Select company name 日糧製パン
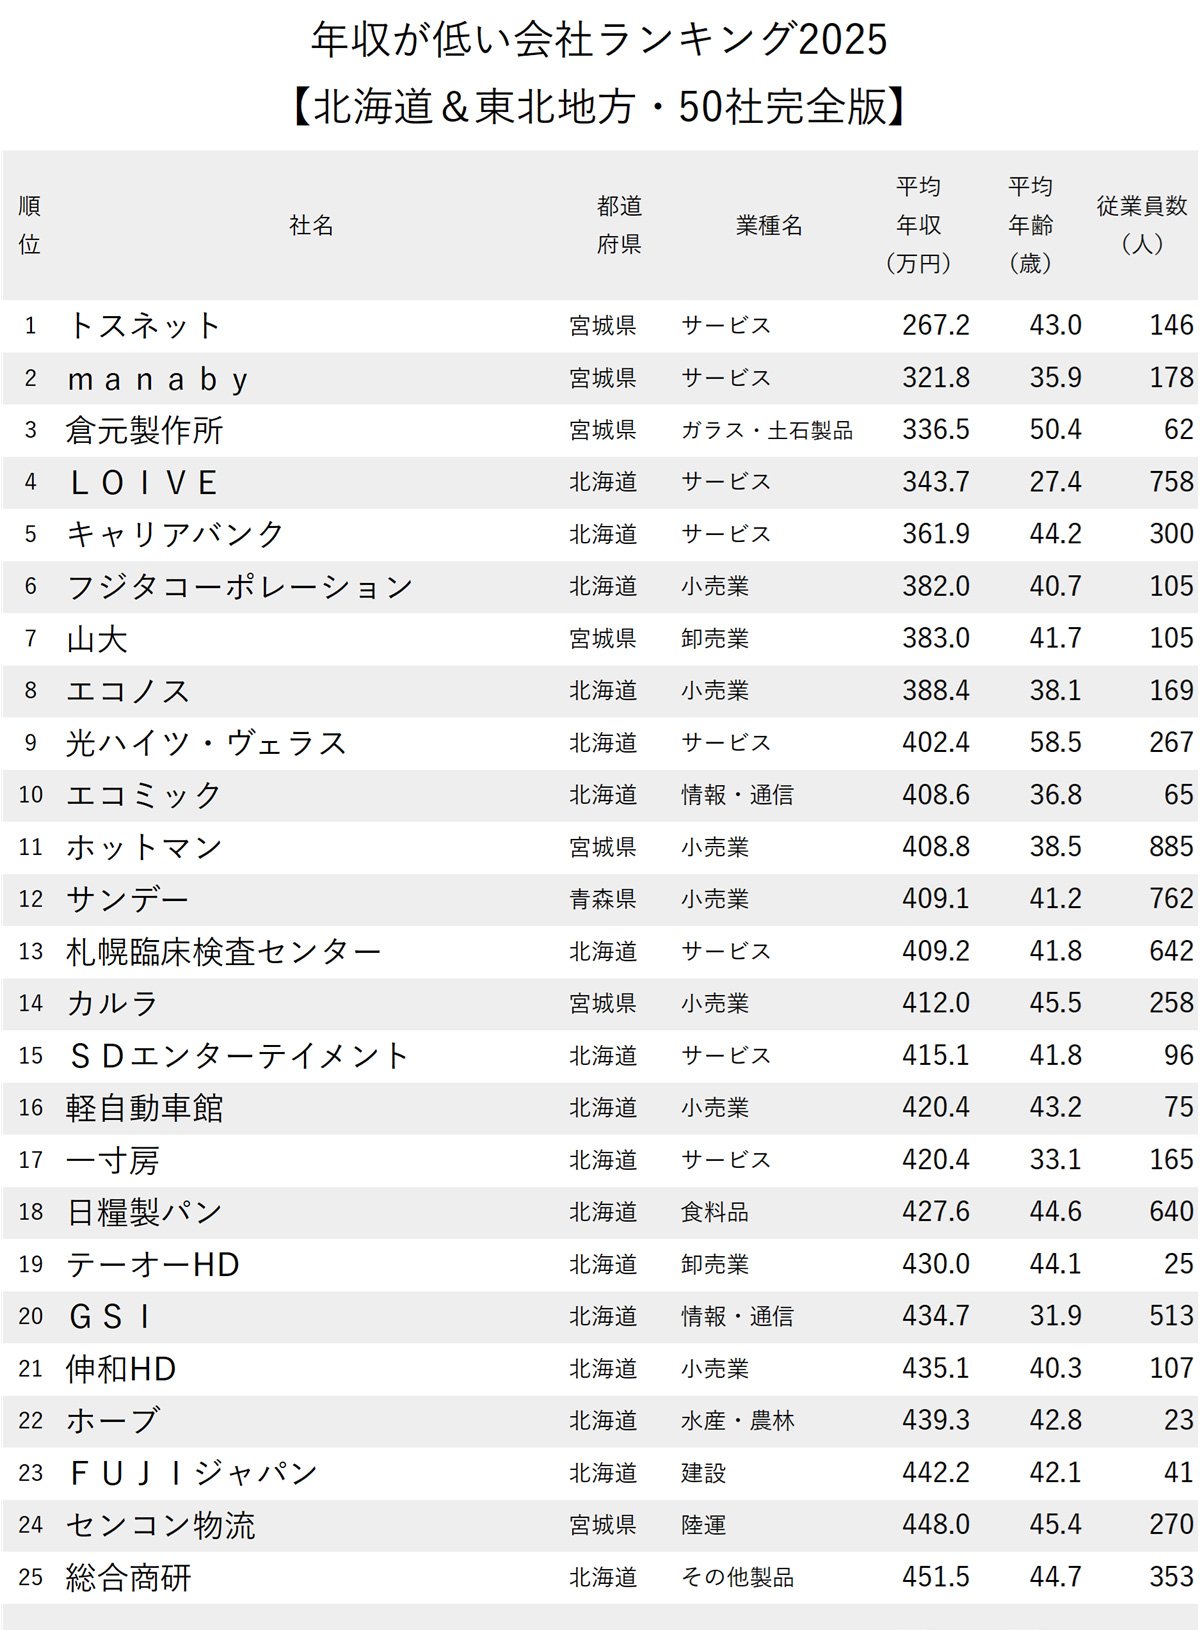Screen dimensions: 1200x1630 [x=144, y=1212]
